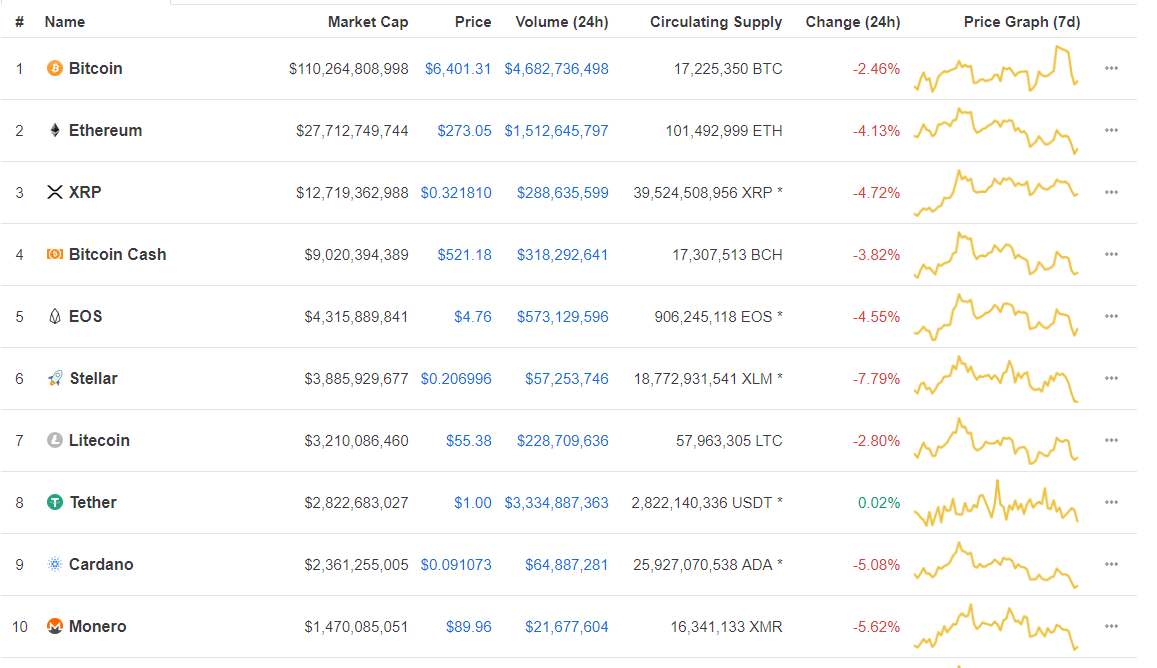1157x668 pixels.
Task: Click Tether 24h volume $3,334,887,363
Action: (x=556, y=503)
